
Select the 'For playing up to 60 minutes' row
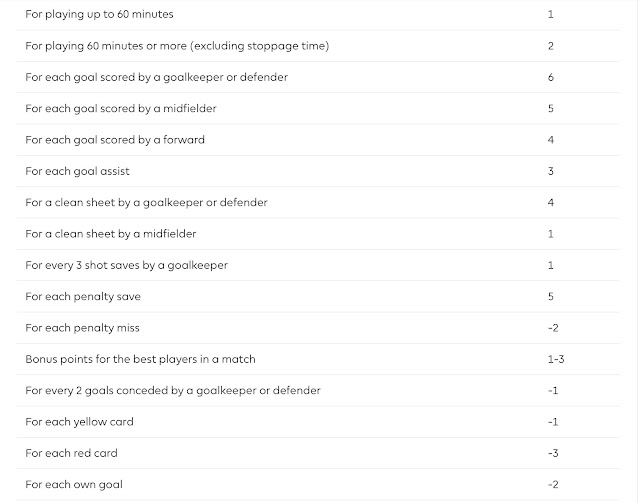(x=318, y=14)
